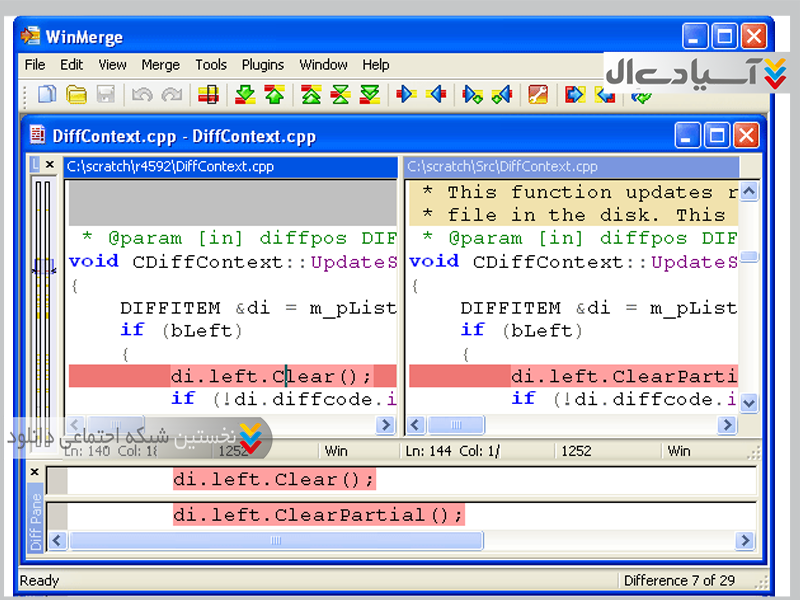This screenshot has height=600, width=800.
Task: Go to previous difference using the green up arrow
Action: (275, 95)
